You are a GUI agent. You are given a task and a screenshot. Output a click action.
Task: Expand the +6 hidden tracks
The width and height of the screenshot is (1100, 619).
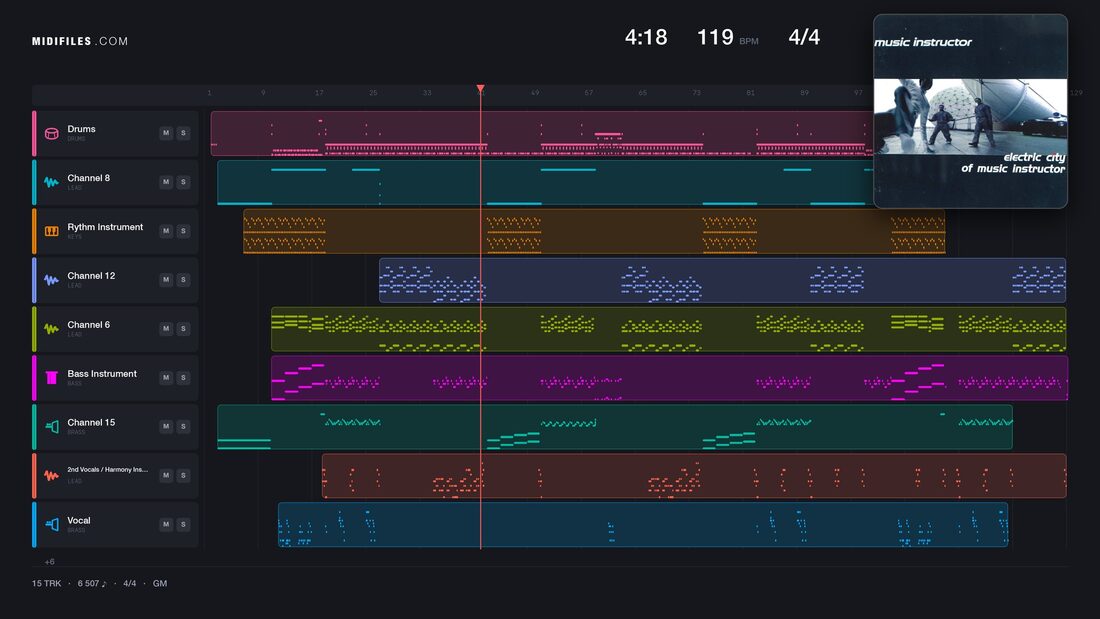point(49,561)
